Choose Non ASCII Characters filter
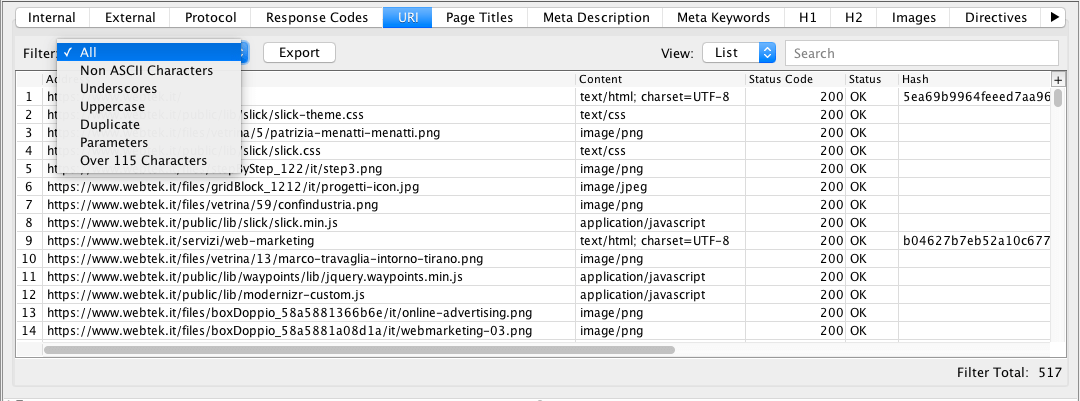Screen dimensions: 1080x401 click(x=149, y=70)
